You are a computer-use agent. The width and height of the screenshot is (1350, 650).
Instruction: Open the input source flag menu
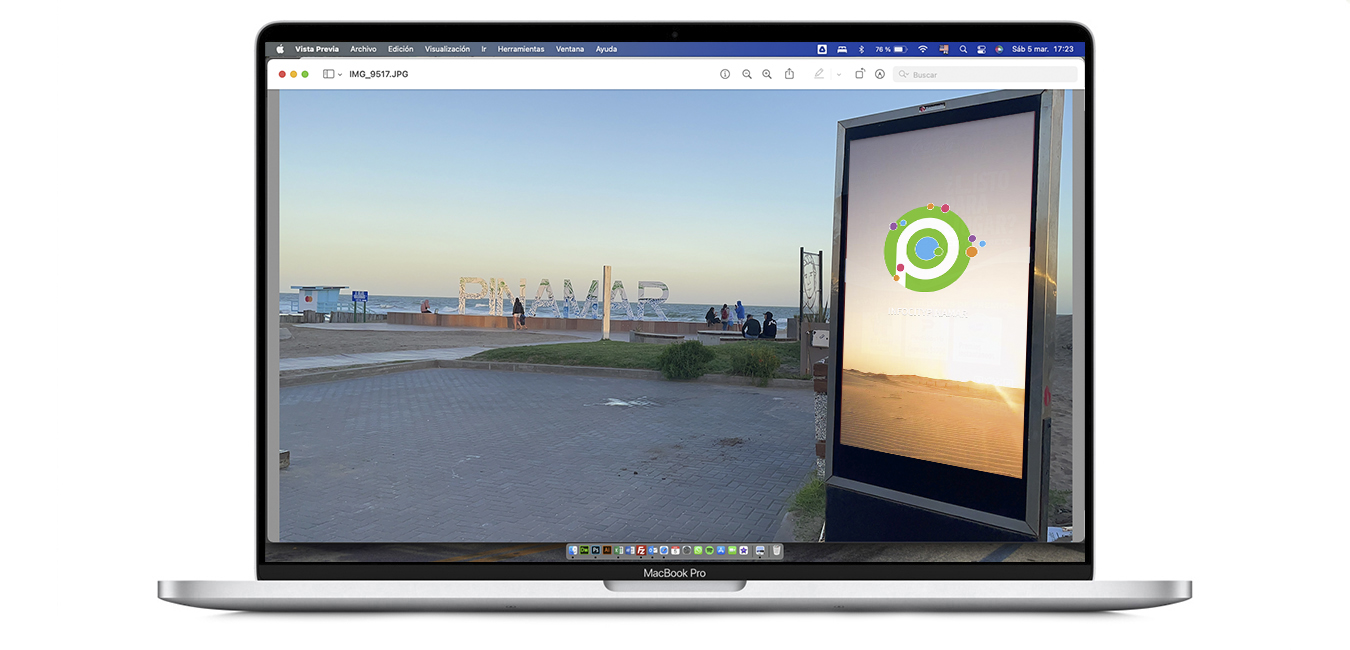[x=943, y=49]
